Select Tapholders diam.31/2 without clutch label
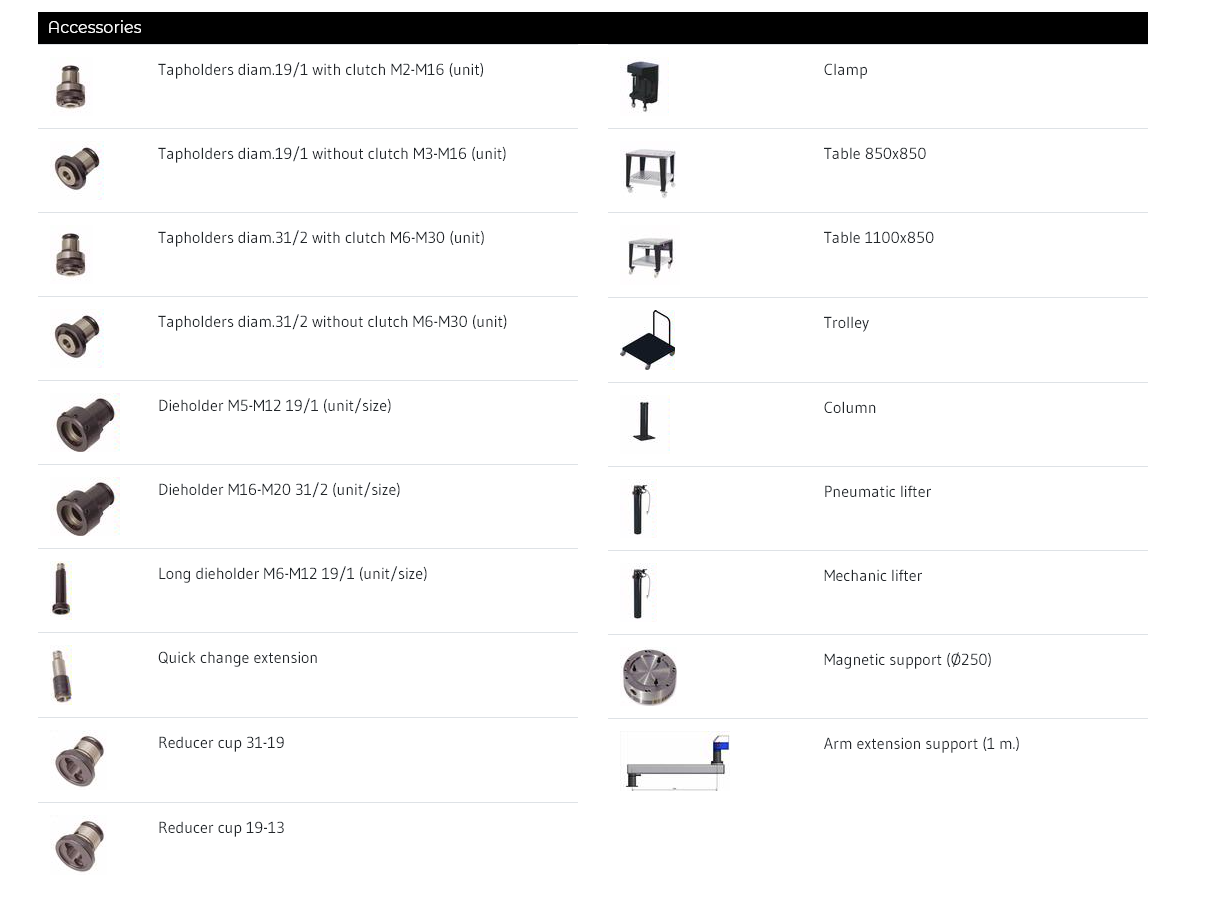This screenshot has height=907, width=1209. (x=332, y=322)
